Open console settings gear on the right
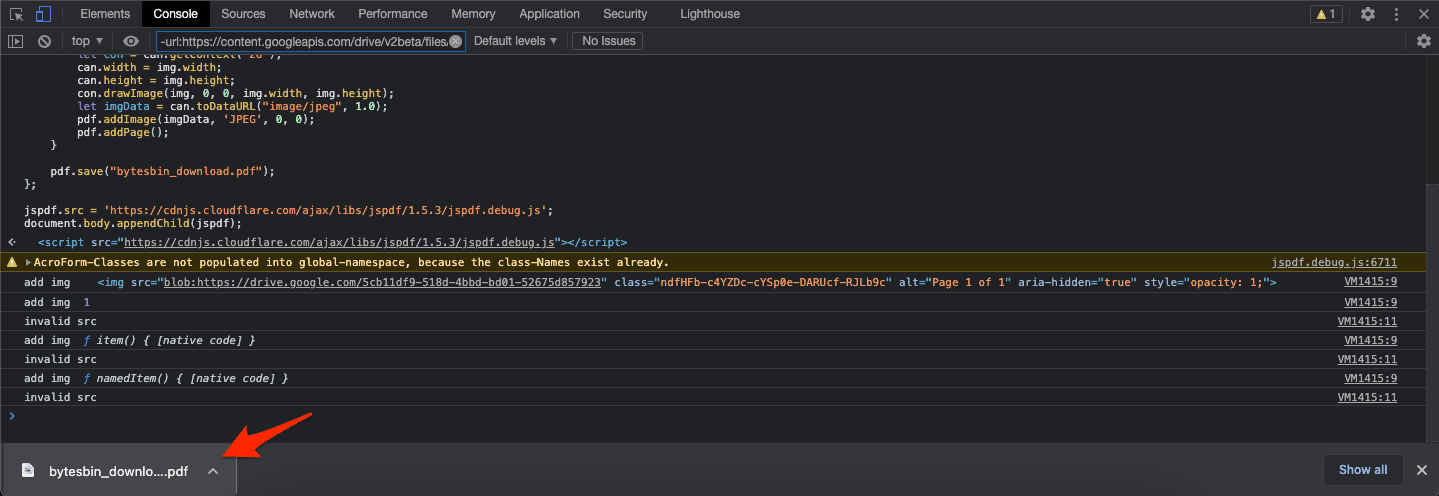The width and height of the screenshot is (1439, 496). click(x=1424, y=41)
